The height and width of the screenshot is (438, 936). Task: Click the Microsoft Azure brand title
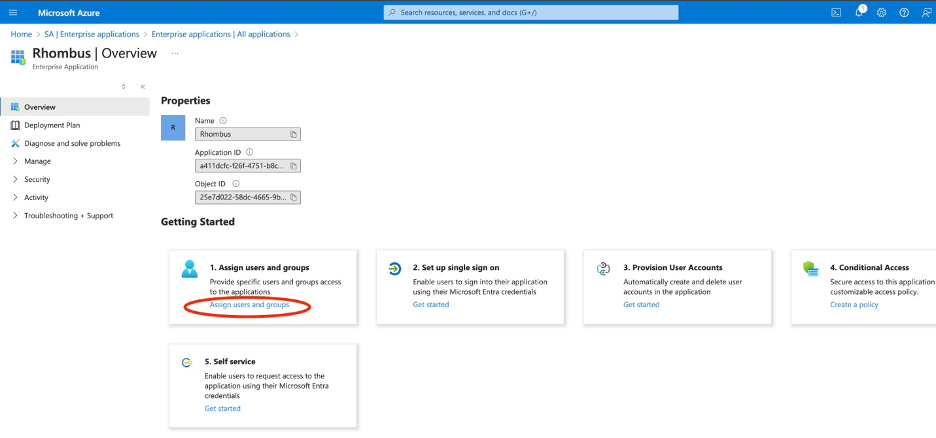69,13
